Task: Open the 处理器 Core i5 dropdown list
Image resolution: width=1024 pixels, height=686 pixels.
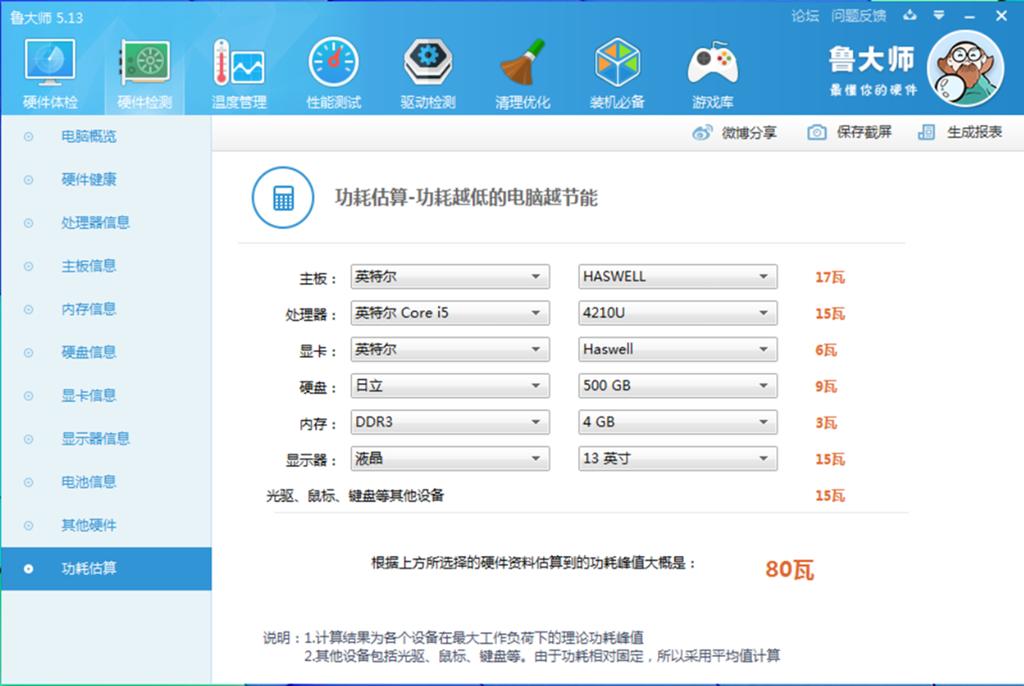Action: [x=449, y=313]
